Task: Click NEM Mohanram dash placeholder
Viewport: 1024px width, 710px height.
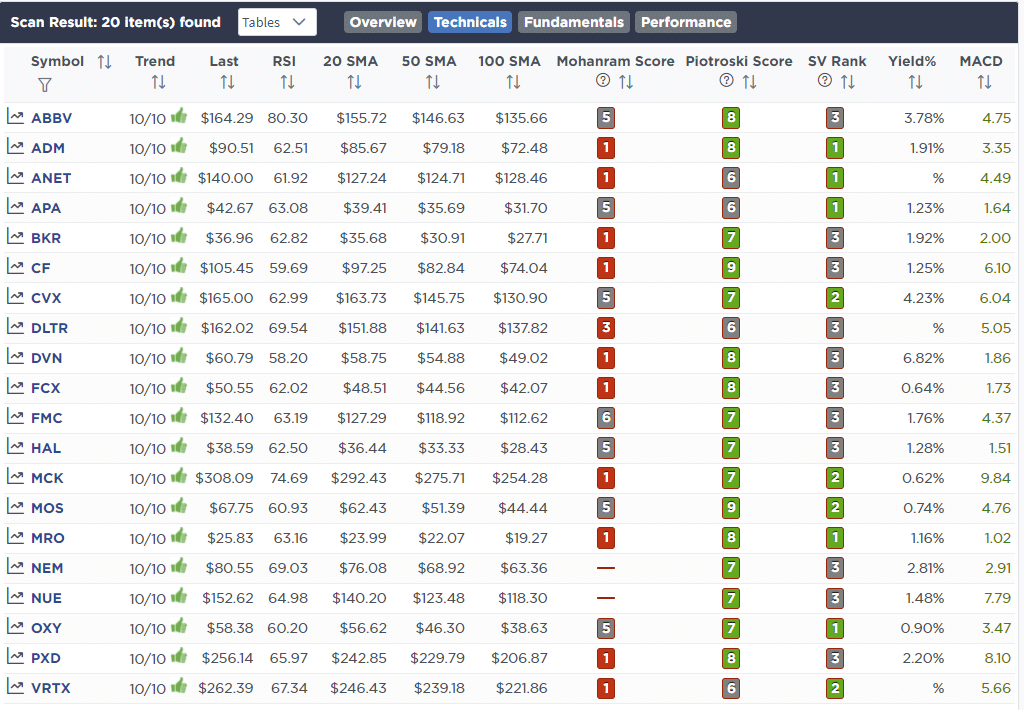Action: [605, 568]
